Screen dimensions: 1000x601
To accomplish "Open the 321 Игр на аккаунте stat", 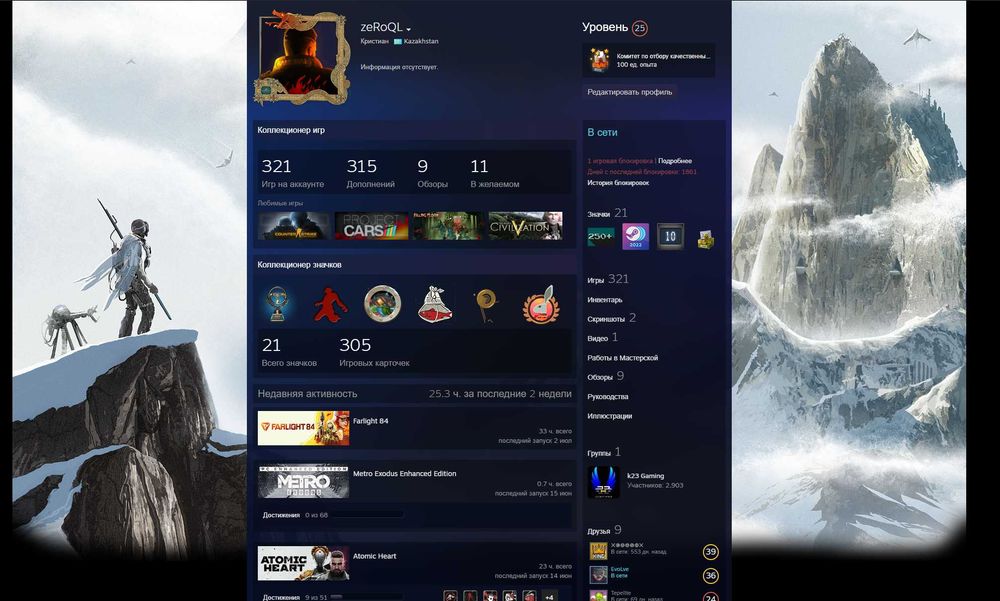I will (293, 174).
